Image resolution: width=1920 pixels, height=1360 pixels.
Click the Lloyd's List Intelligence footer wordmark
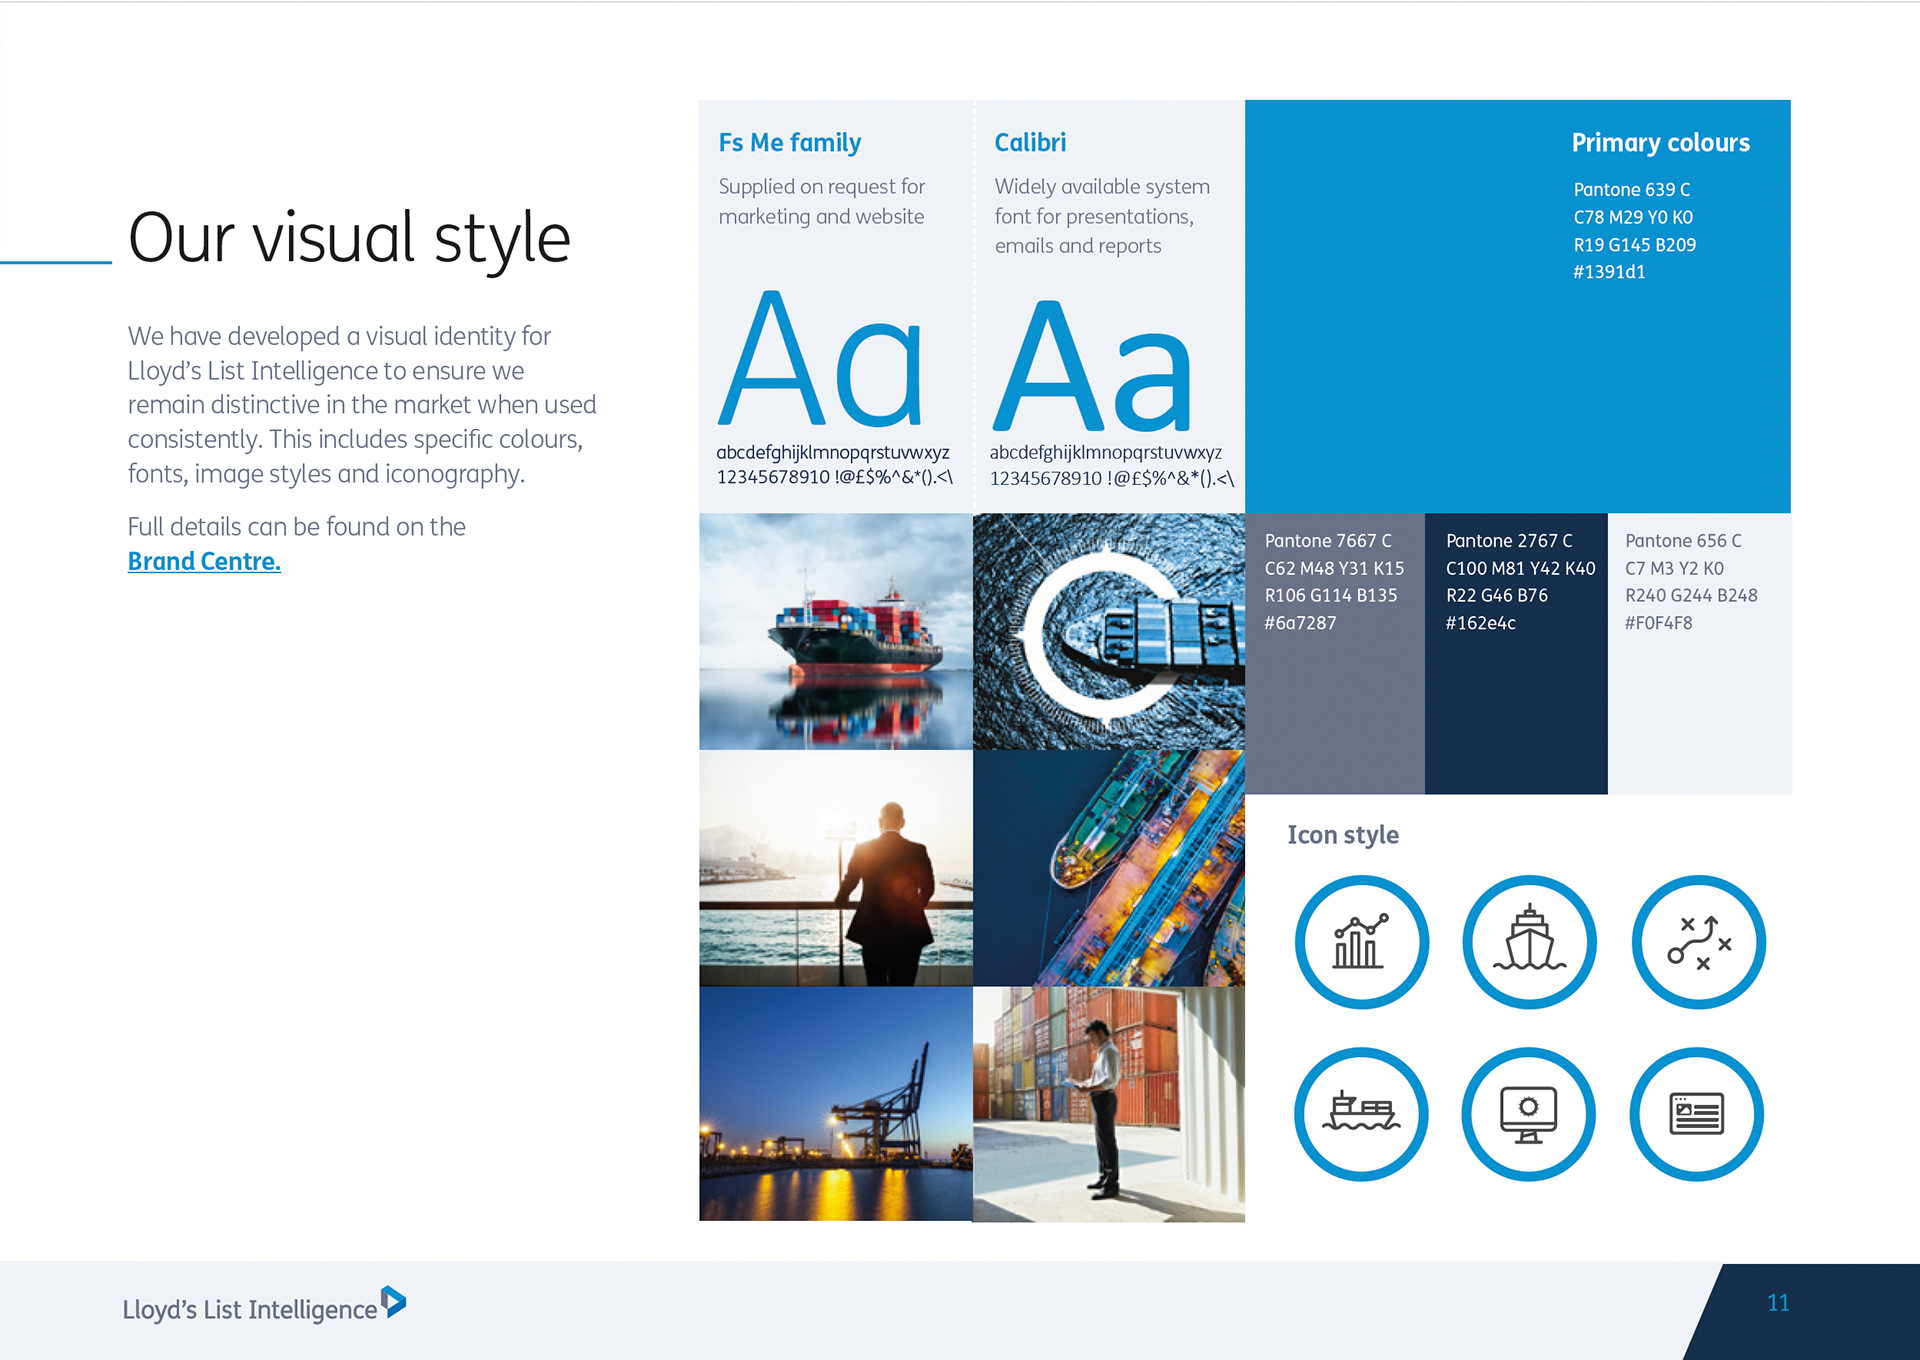[x=249, y=1310]
